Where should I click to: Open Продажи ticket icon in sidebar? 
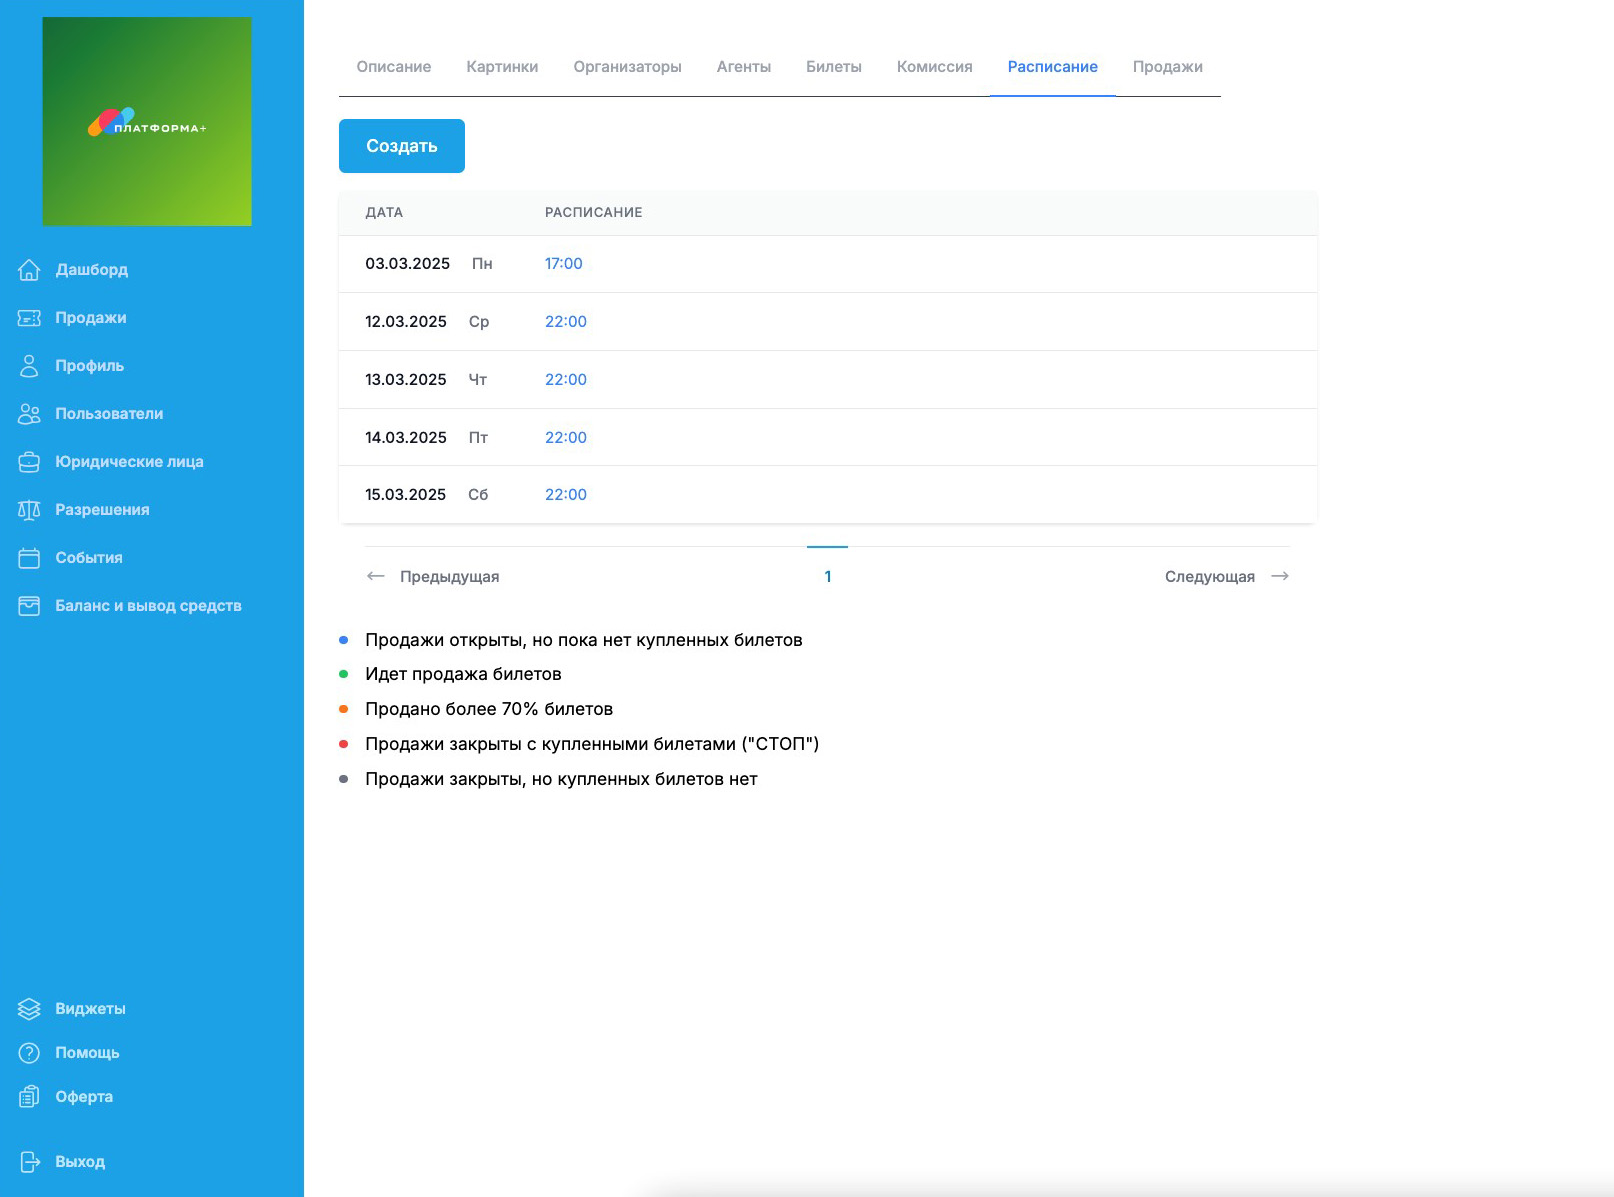coord(29,318)
